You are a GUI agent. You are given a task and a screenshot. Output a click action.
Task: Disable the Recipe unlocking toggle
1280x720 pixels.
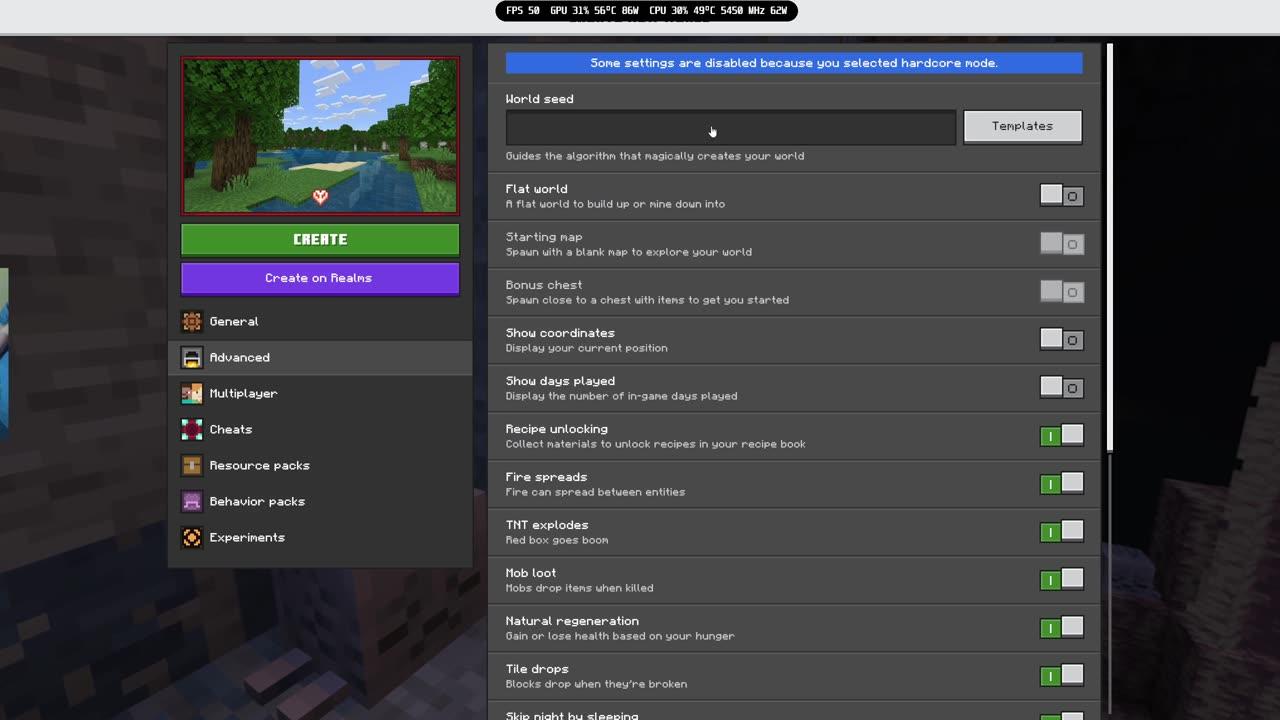click(x=1061, y=436)
